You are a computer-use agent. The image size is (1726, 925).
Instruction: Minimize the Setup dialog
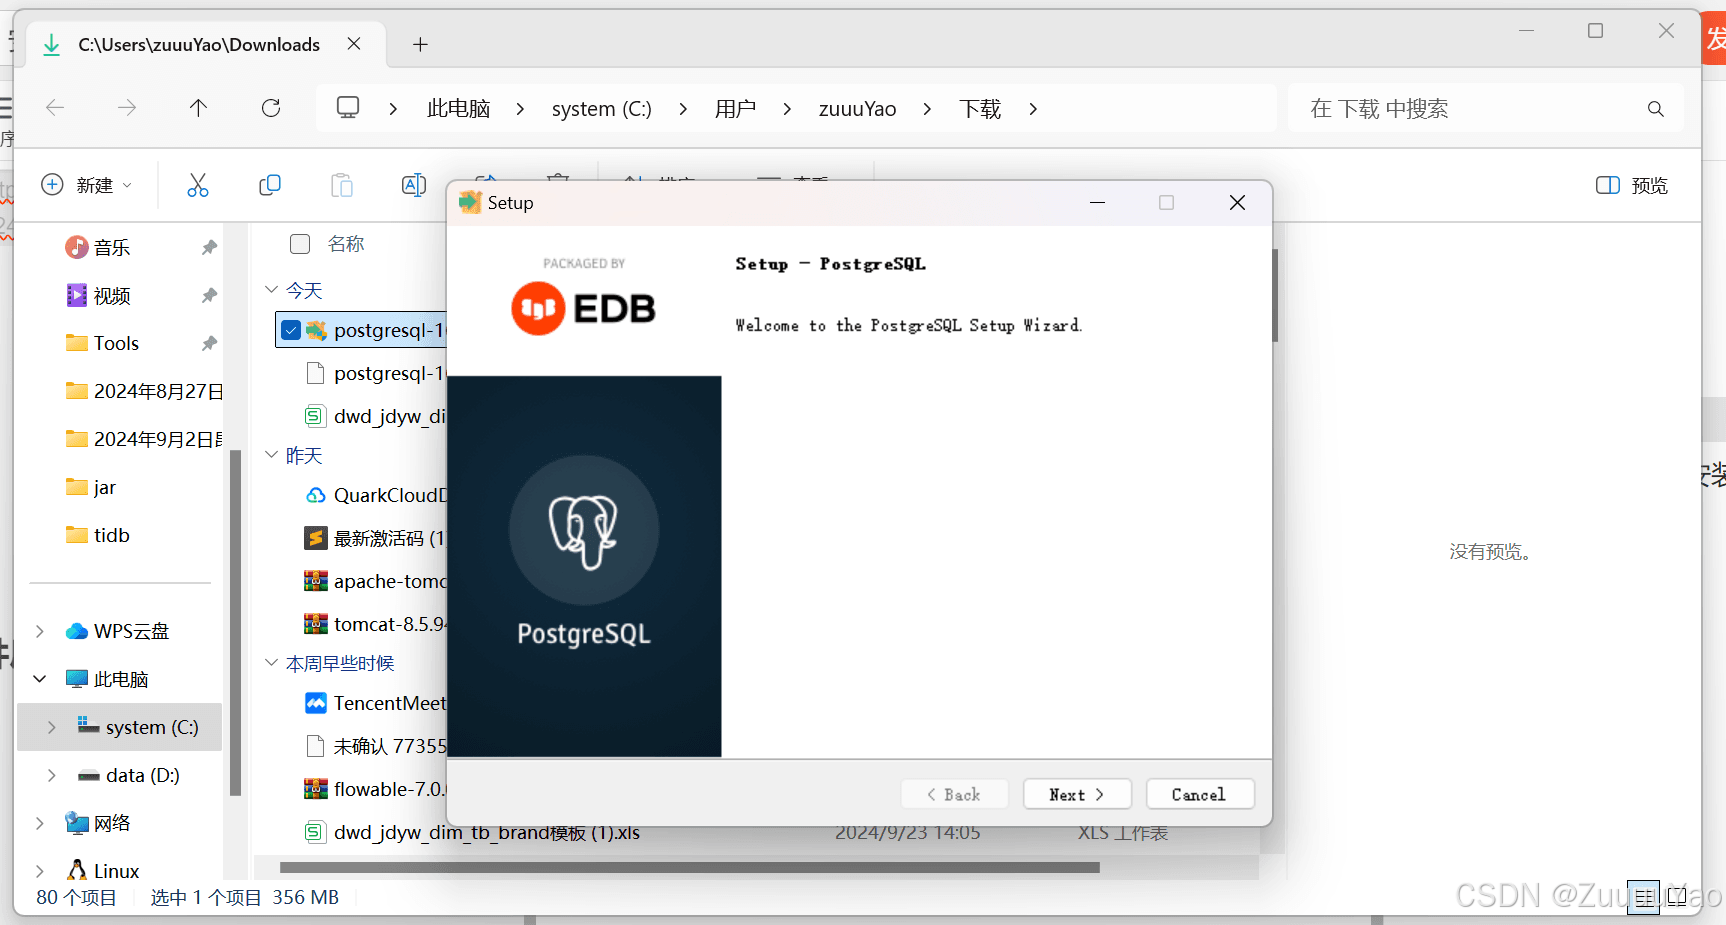click(x=1097, y=203)
